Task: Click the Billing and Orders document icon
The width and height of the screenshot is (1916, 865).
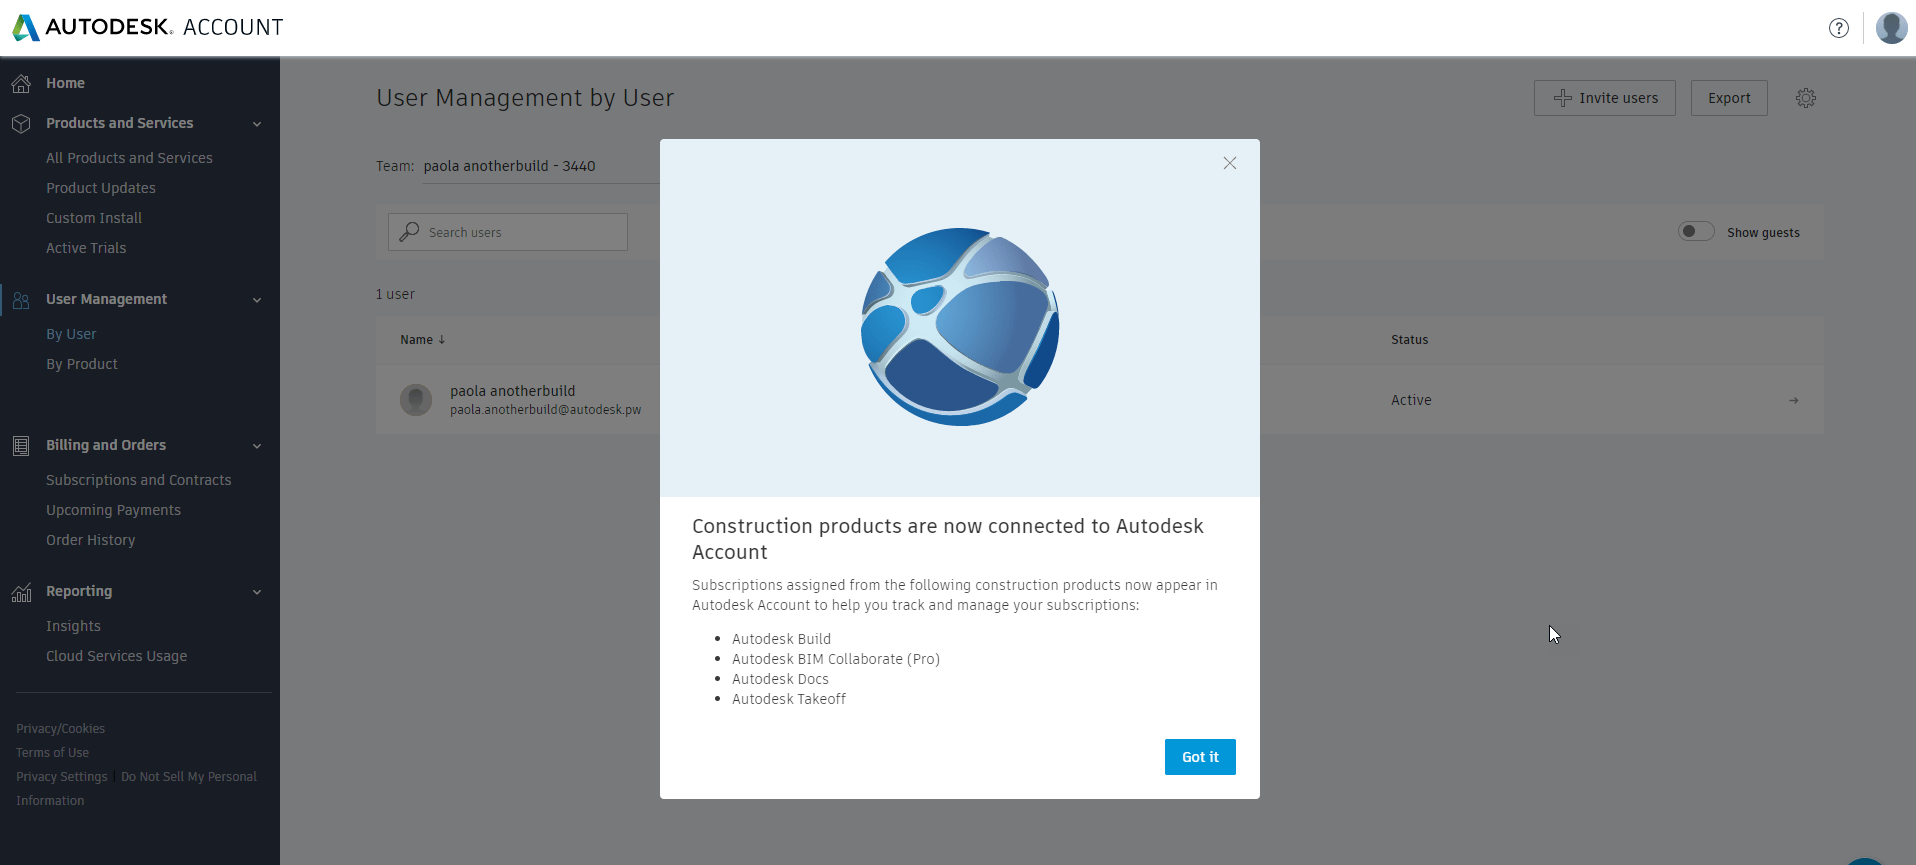Action: pos(21,445)
